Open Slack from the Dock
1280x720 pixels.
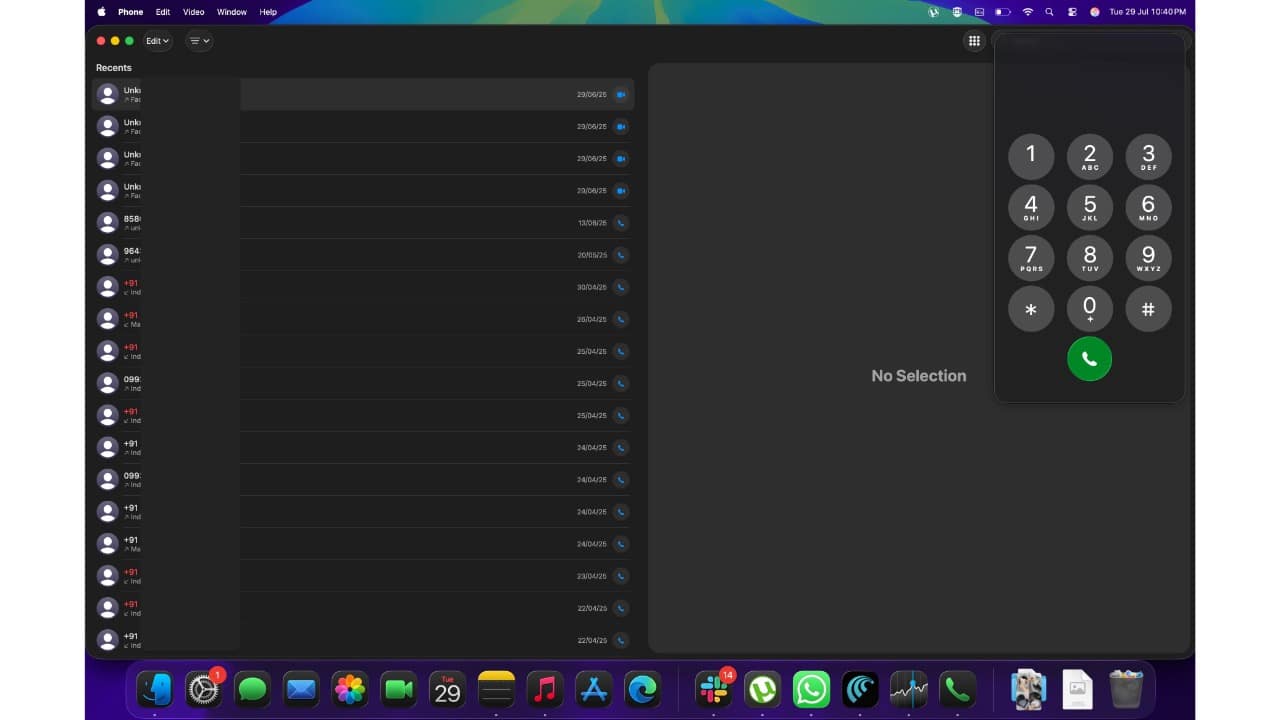pos(713,689)
